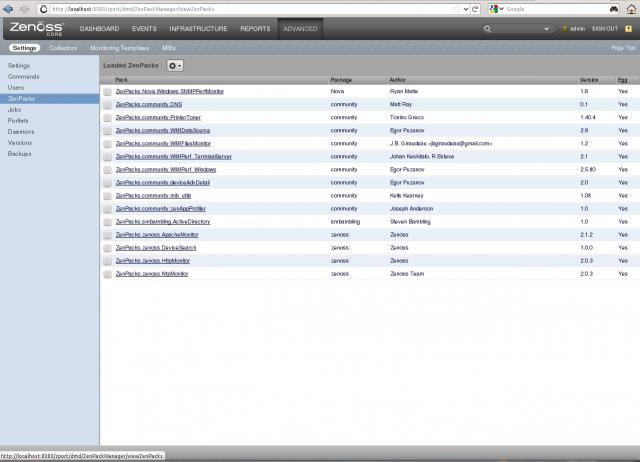
Task: Check the ZenPacks.community.WMIDataSource checkbox
Action: tap(107, 131)
